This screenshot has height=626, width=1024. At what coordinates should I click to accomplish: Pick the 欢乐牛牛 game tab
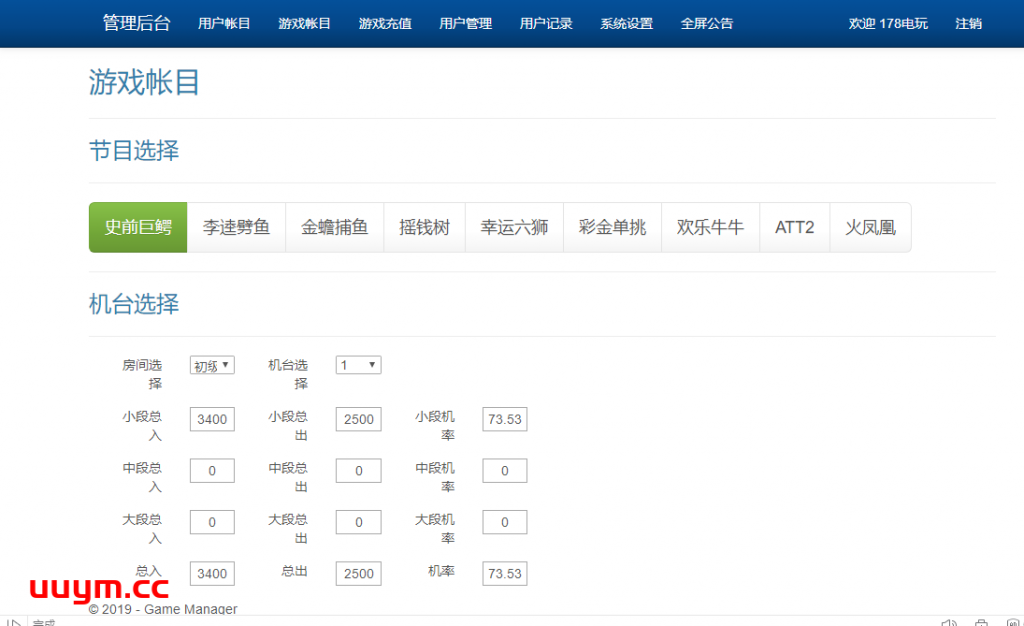[710, 228]
